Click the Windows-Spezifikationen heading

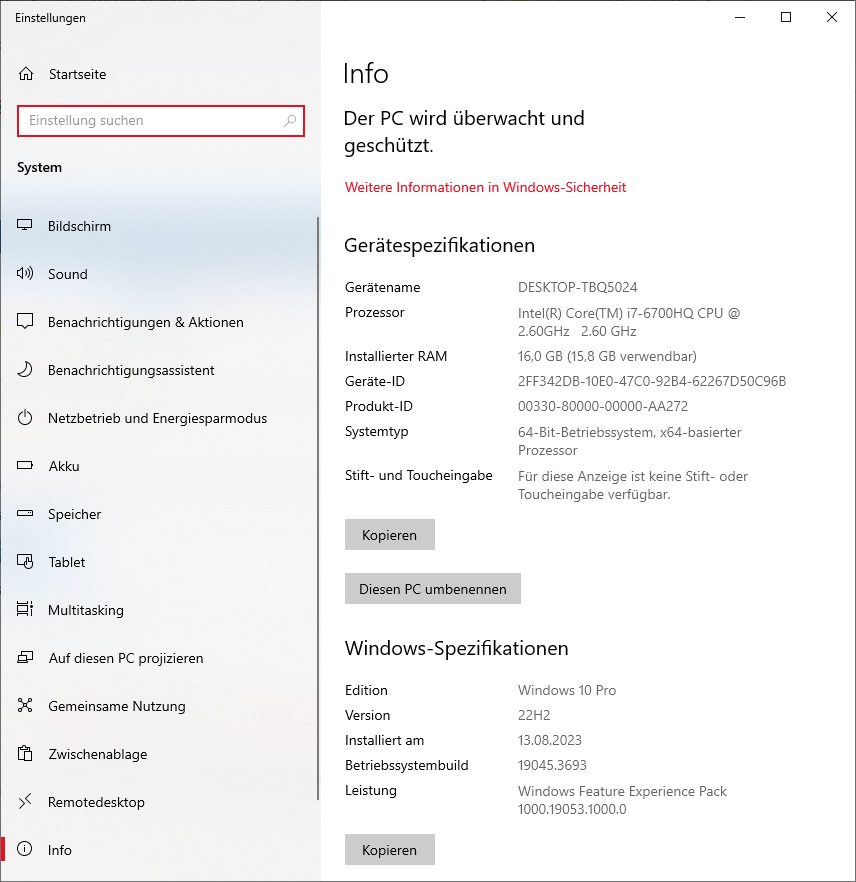pos(456,648)
